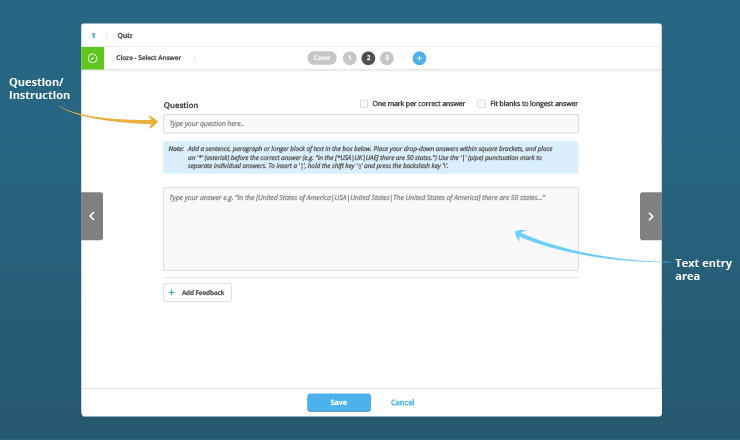
Task: Click the blue Note instructions box
Action: pyautogui.click(x=370, y=157)
